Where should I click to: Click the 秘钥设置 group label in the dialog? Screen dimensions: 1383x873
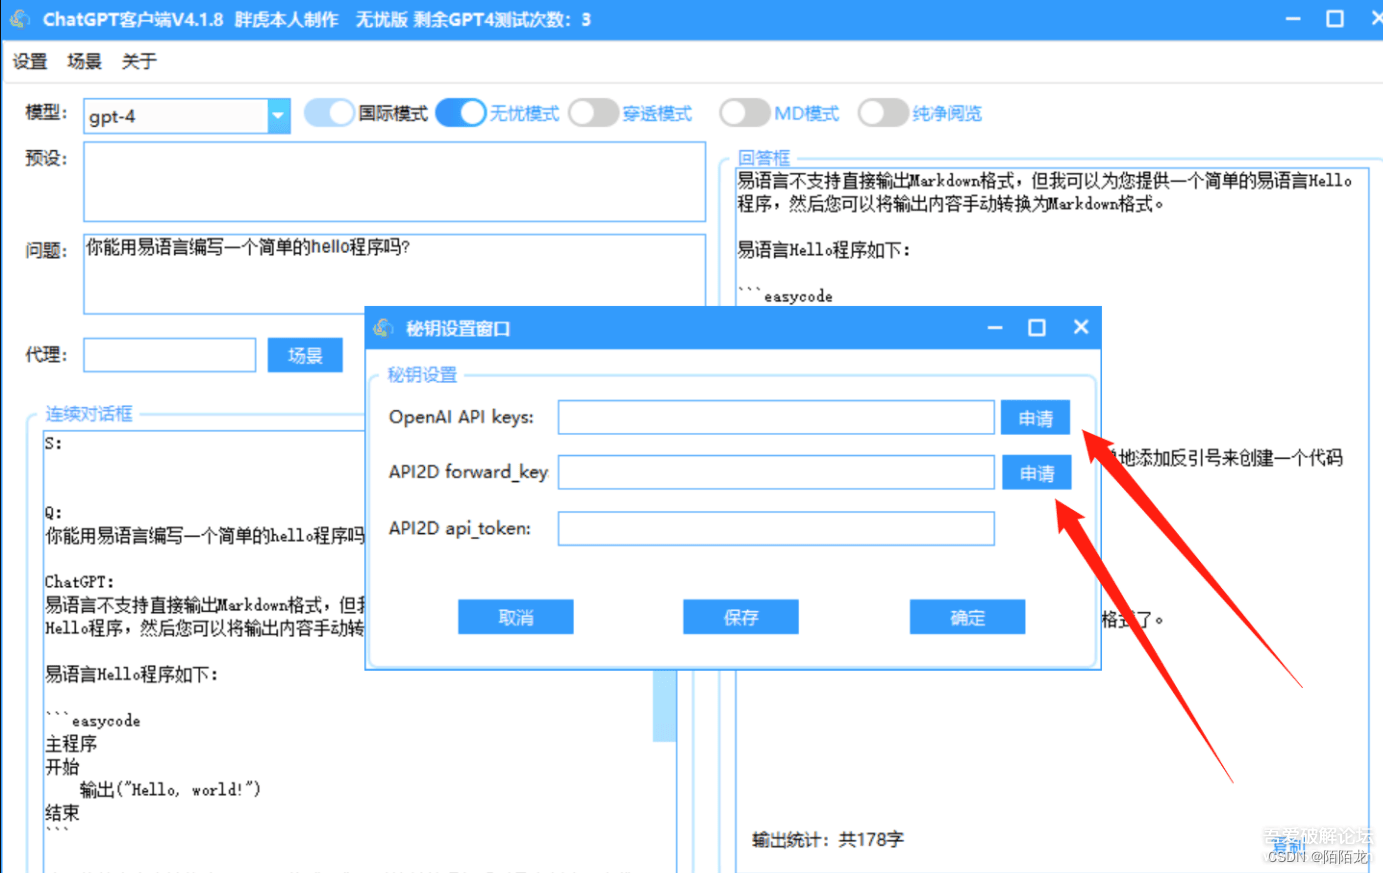coord(422,375)
